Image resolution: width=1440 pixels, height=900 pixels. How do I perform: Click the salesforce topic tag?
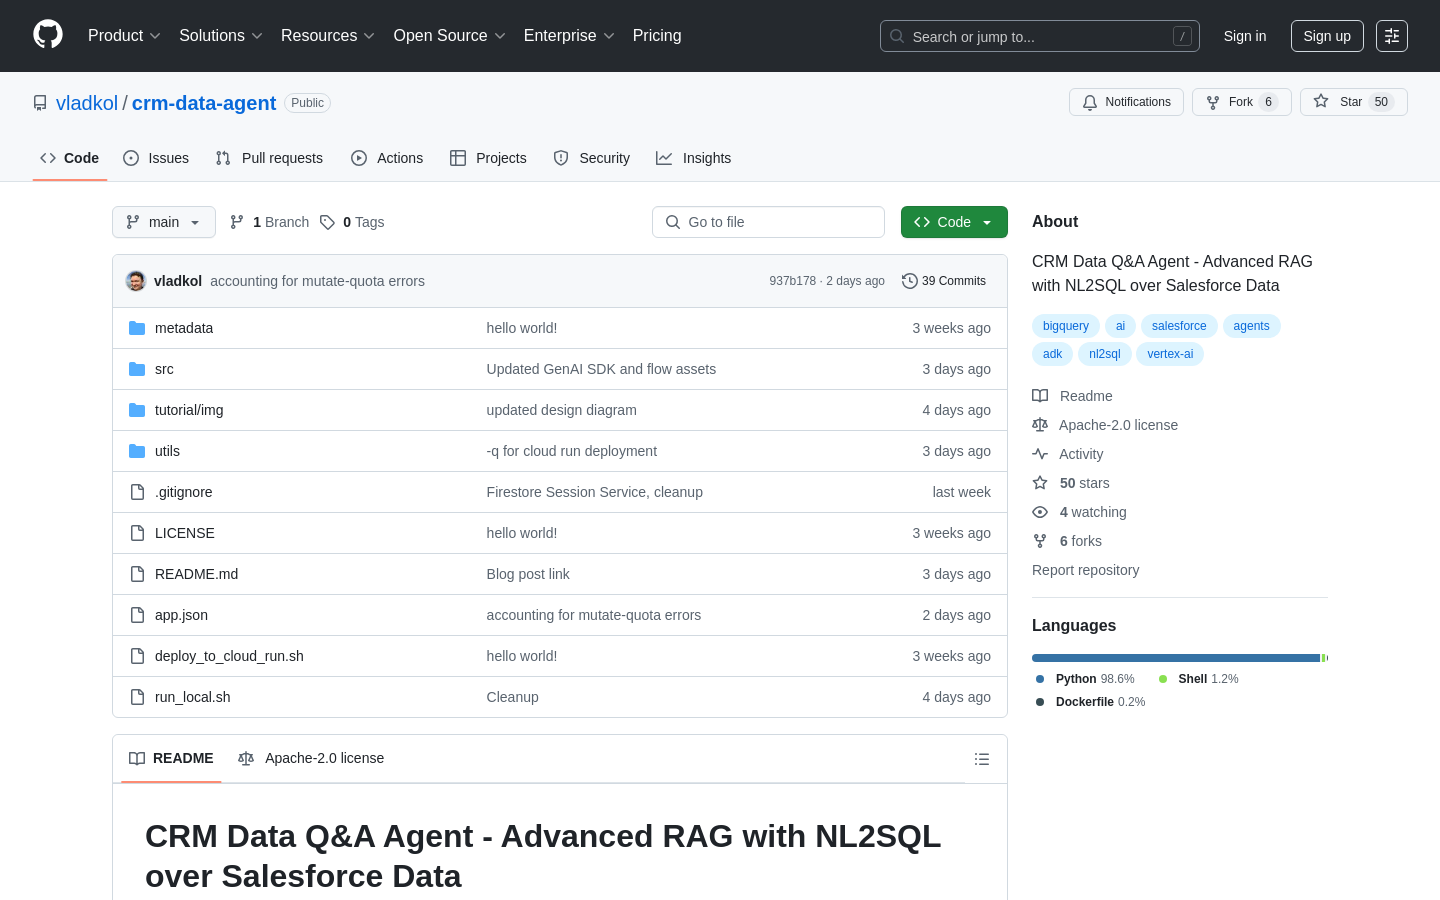click(1179, 326)
